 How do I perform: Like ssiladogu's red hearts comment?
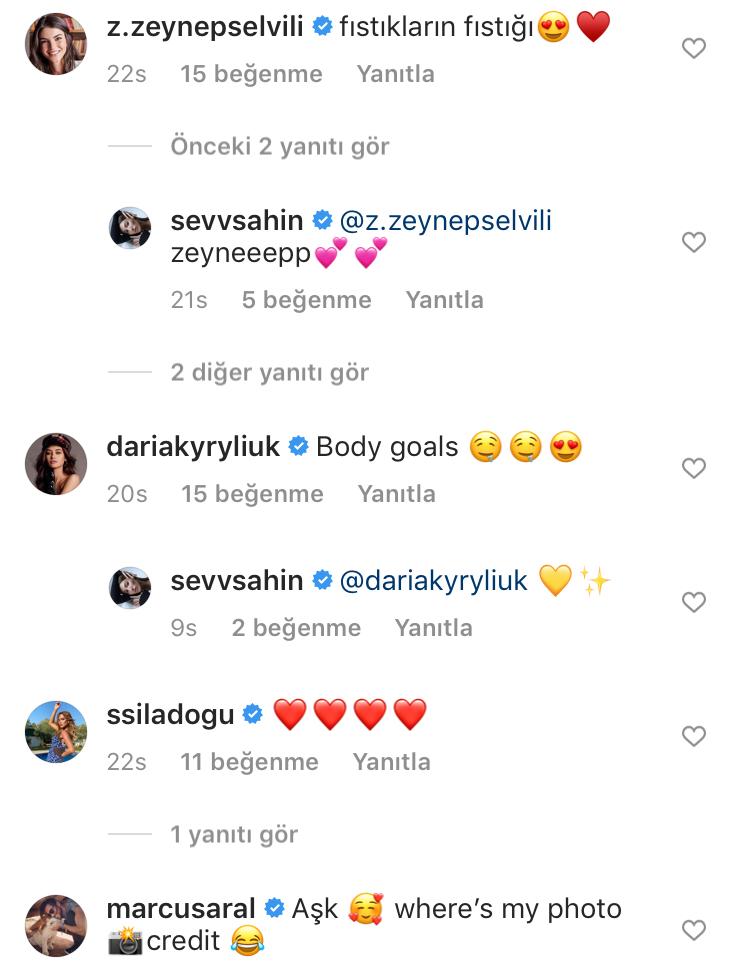(x=694, y=736)
